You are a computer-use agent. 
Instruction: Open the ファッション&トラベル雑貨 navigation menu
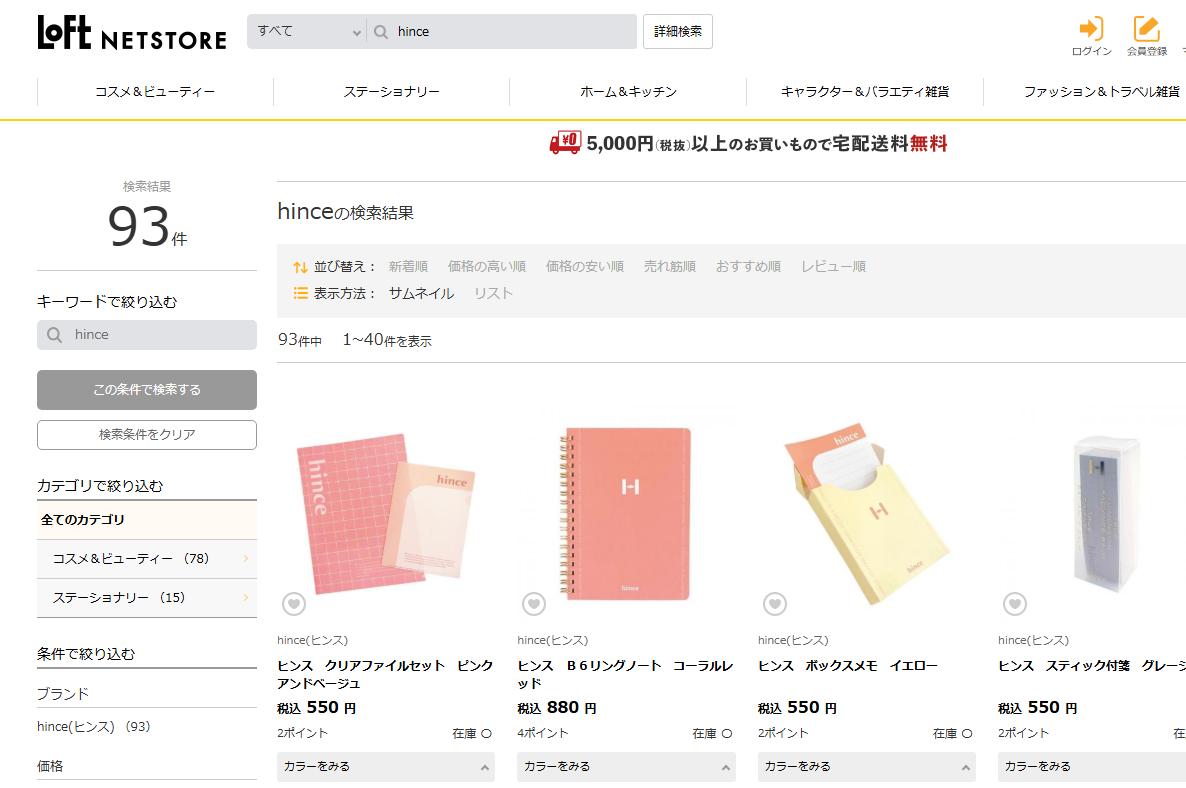1101,92
